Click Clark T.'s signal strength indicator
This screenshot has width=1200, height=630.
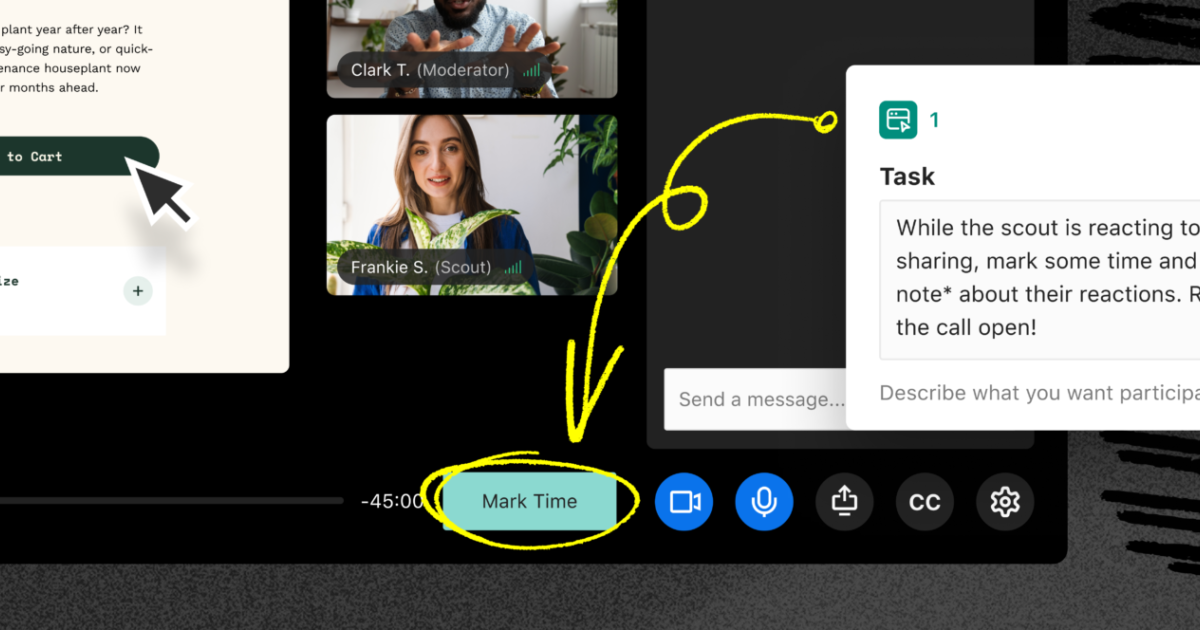[531, 70]
